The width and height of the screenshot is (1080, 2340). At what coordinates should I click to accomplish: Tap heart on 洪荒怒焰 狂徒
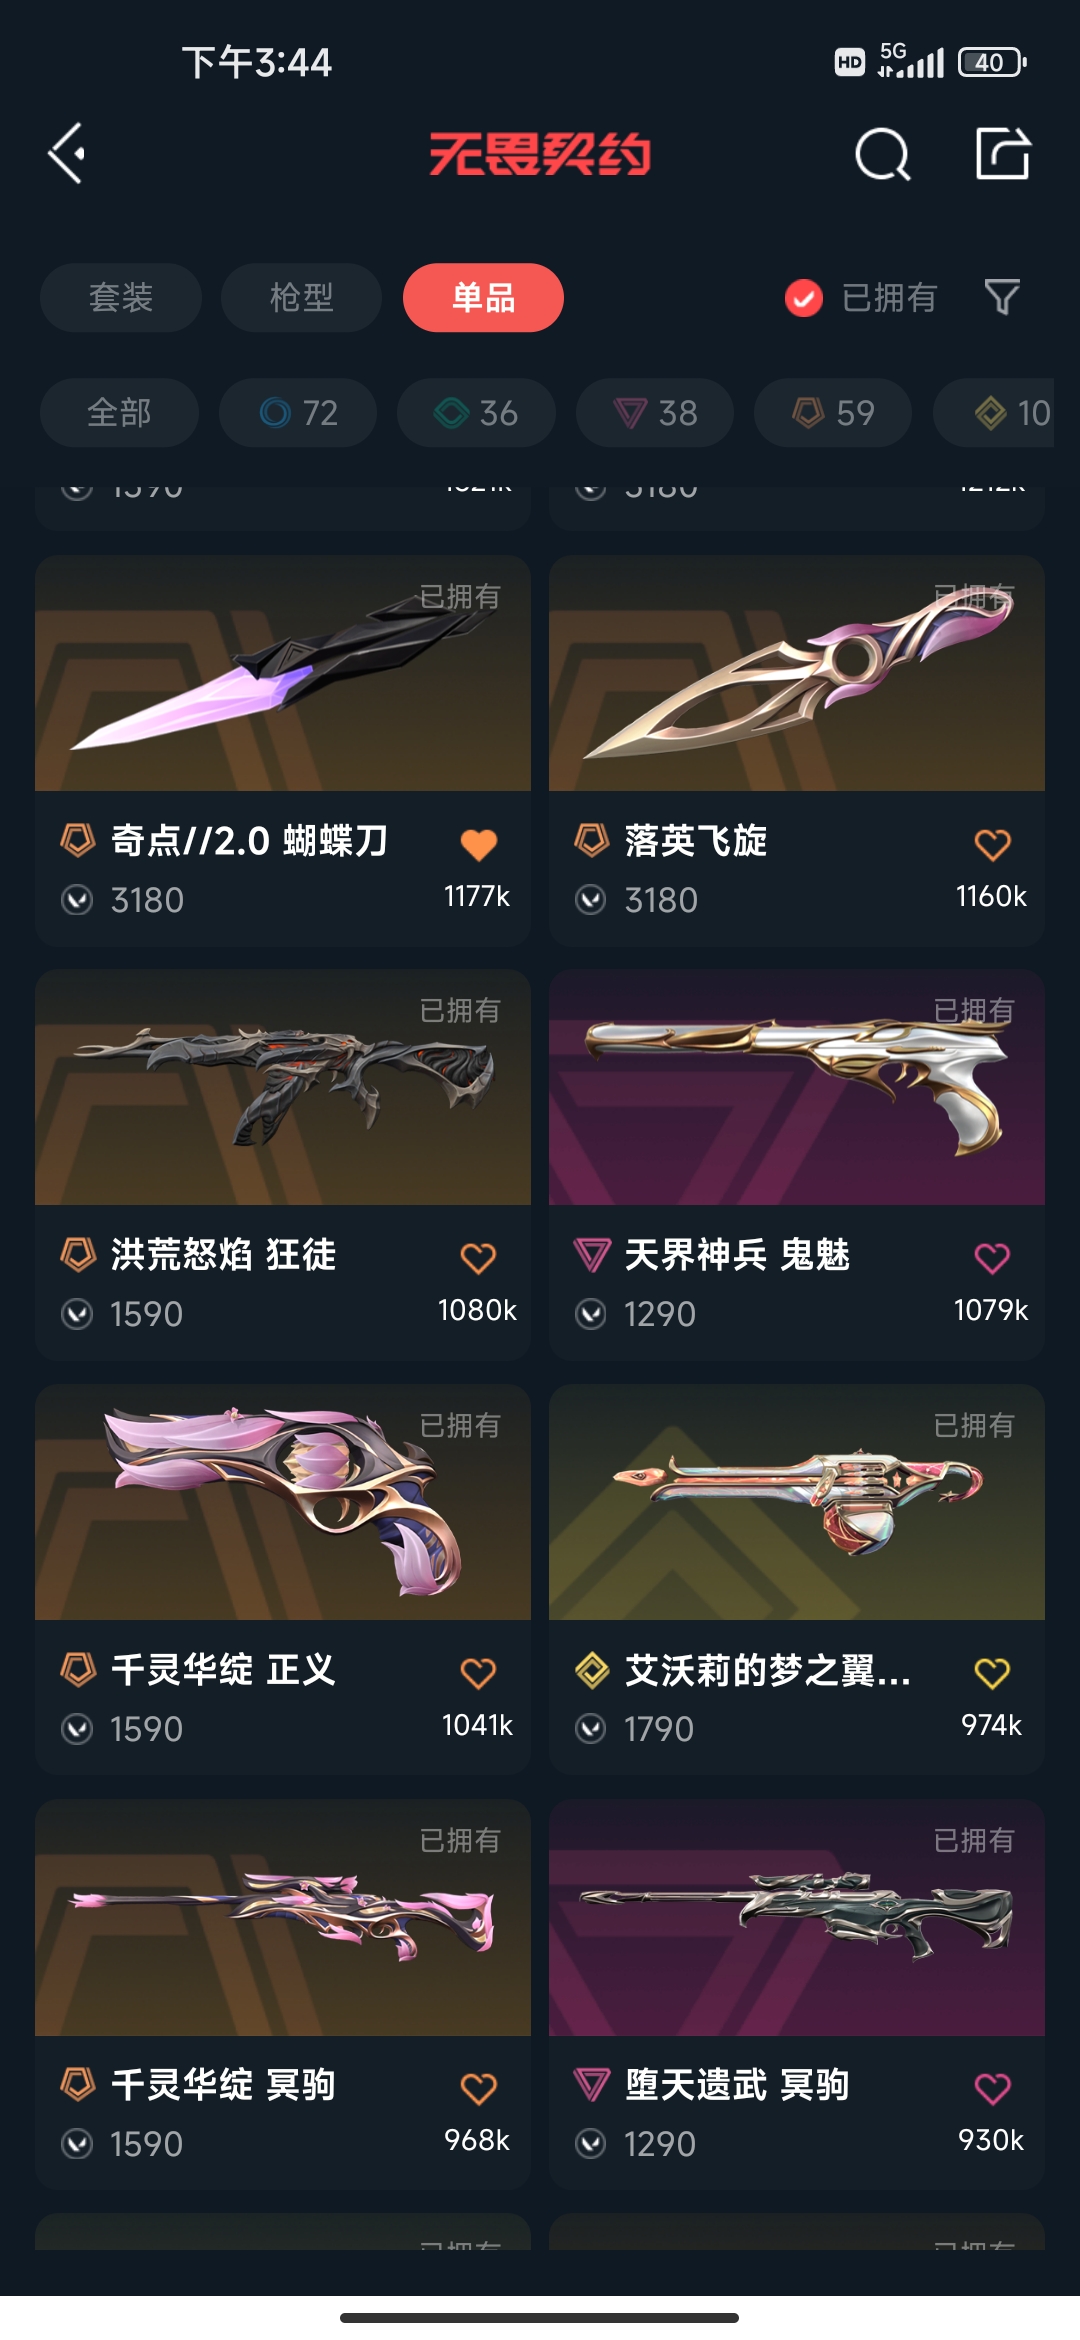(x=478, y=1258)
